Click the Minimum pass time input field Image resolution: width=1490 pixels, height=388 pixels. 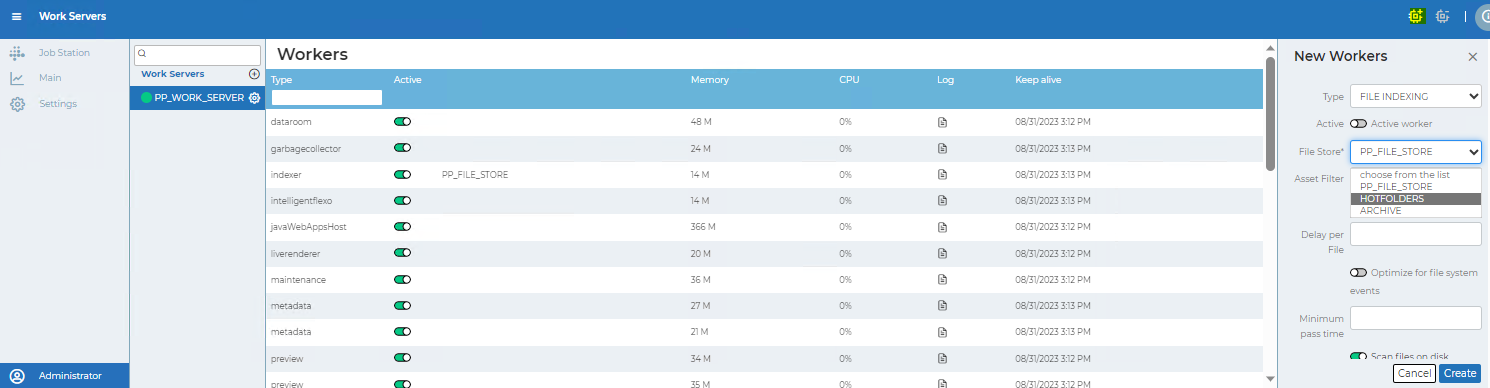(x=1415, y=318)
